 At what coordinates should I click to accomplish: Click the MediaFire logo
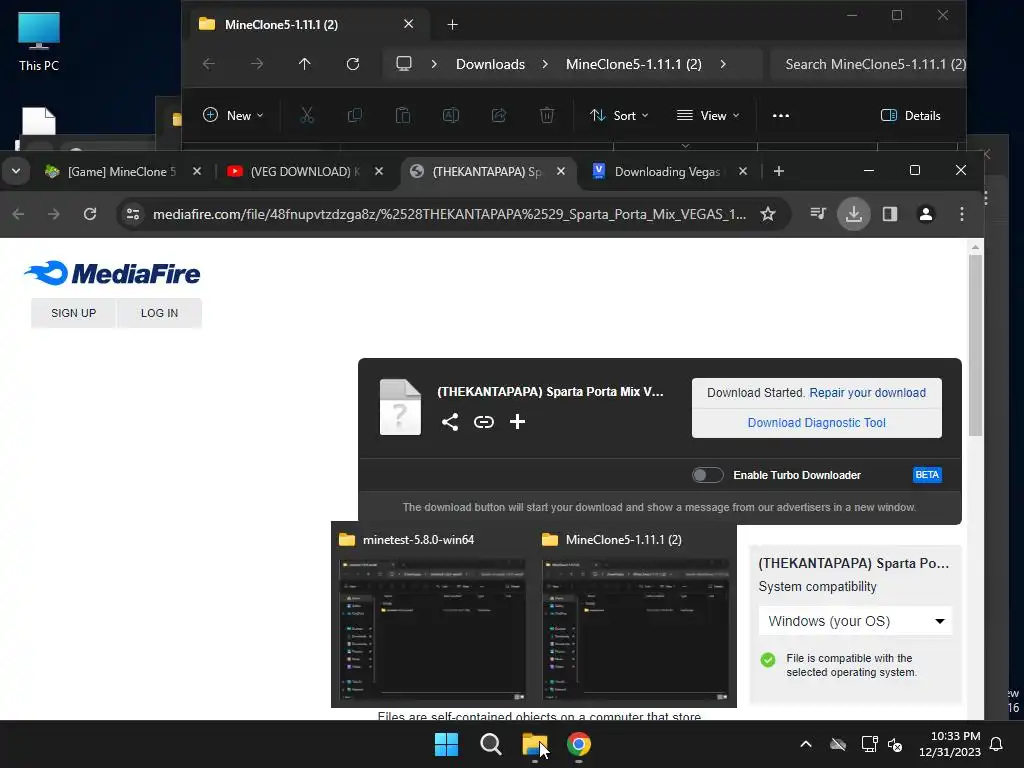[112, 273]
